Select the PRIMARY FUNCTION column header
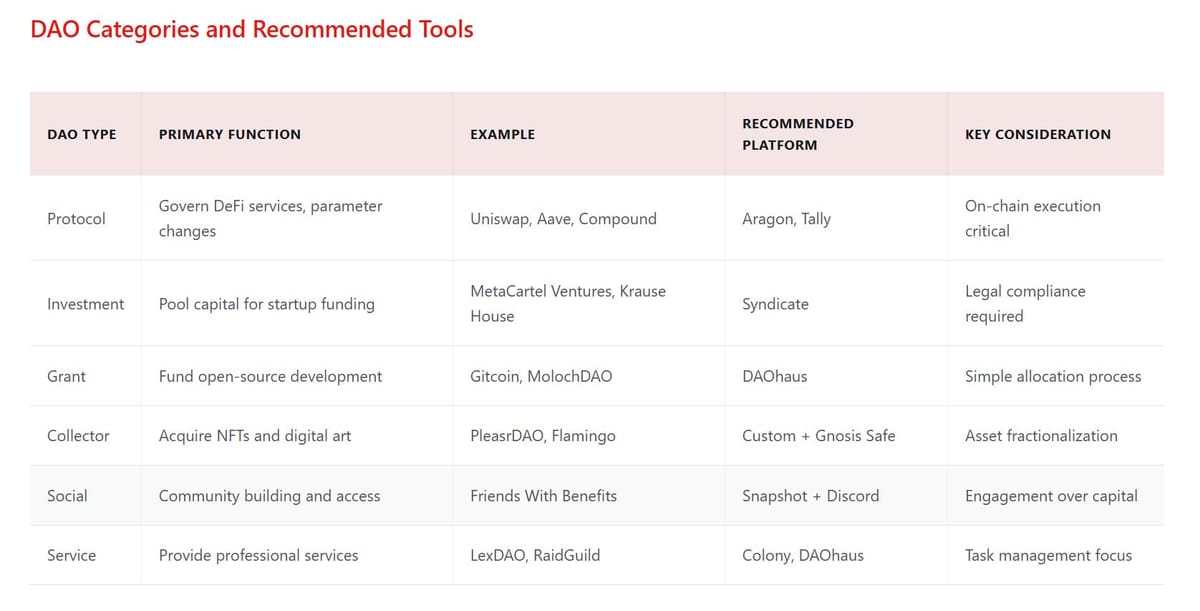This screenshot has height=611, width=1200. click(x=230, y=134)
